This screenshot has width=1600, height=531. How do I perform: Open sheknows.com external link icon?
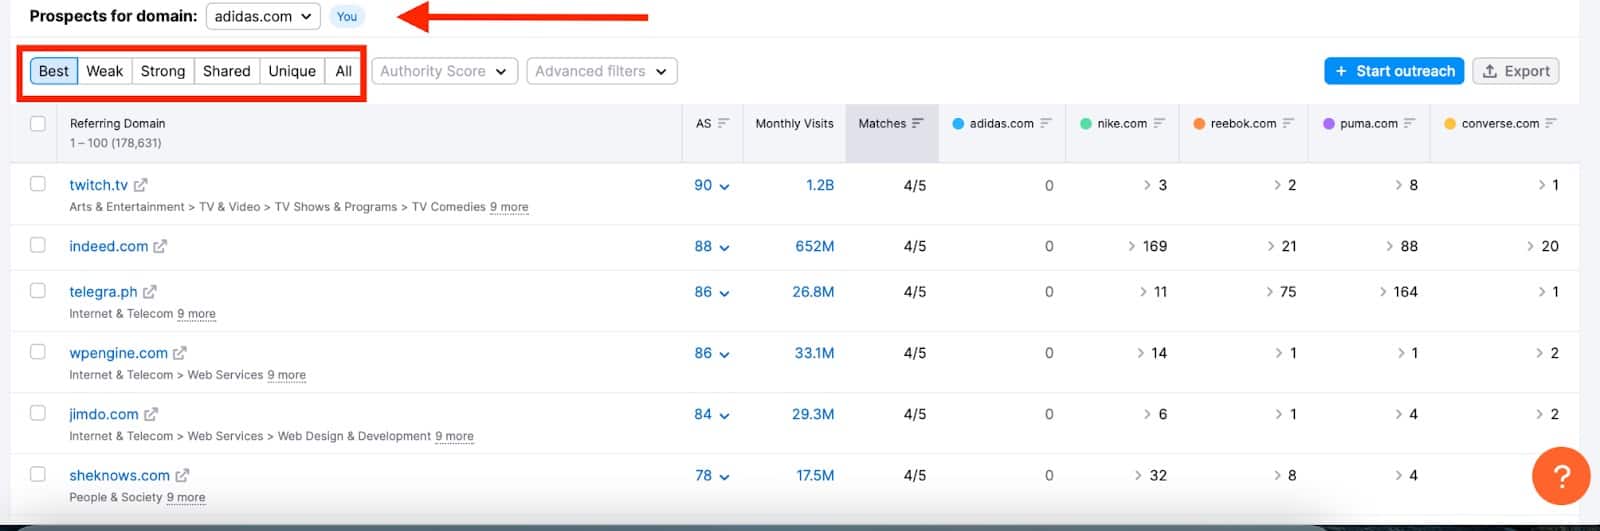click(x=182, y=475)
